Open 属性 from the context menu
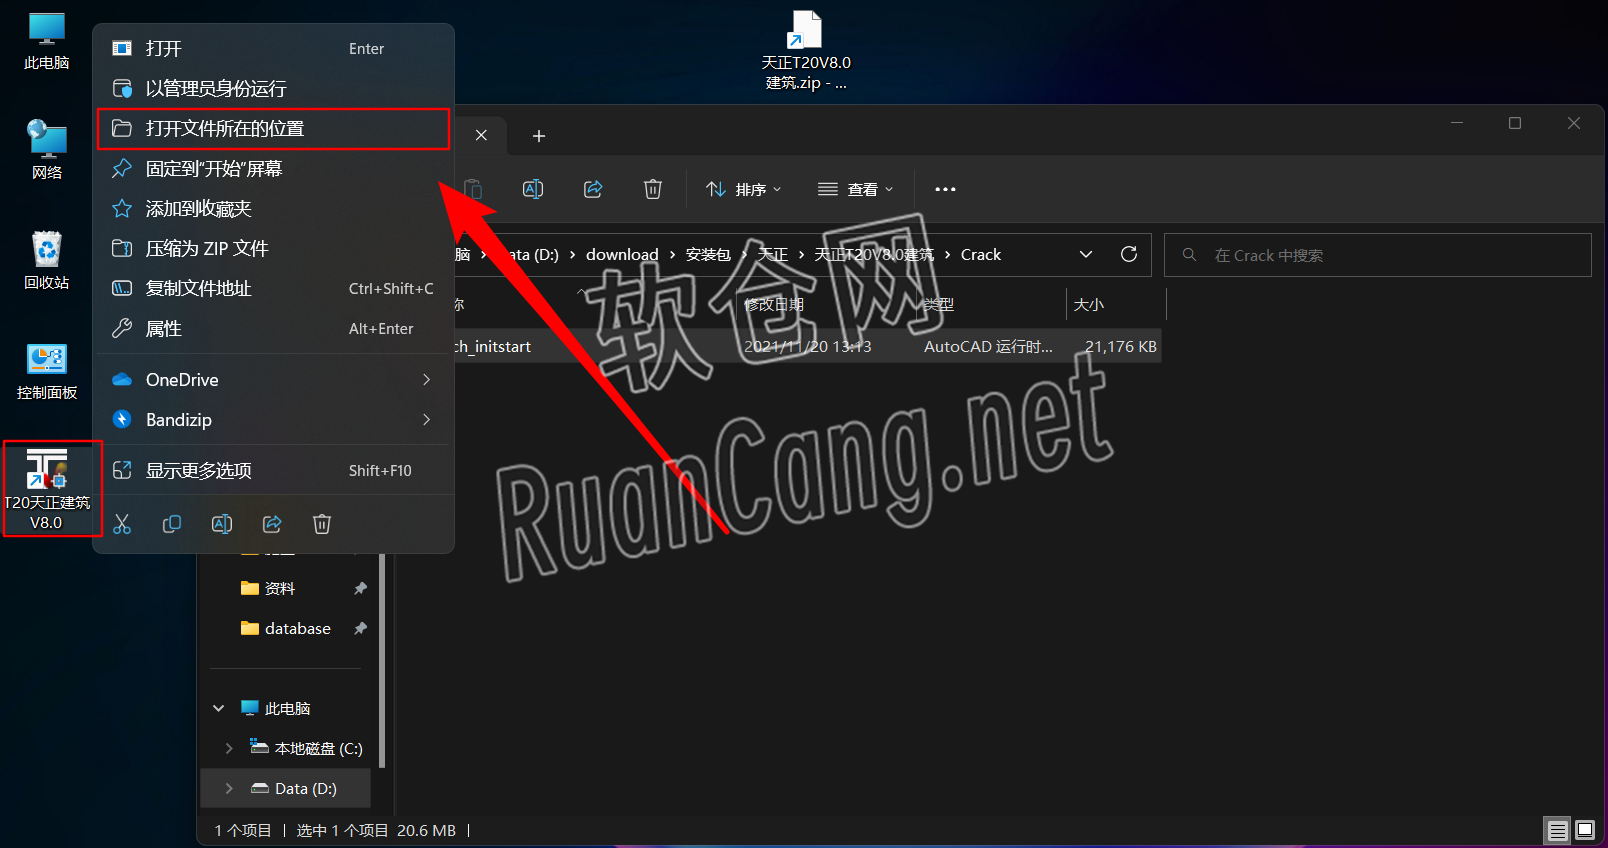Image resolution: width=1608 pixels, height=848 pixels. (273, 328)
